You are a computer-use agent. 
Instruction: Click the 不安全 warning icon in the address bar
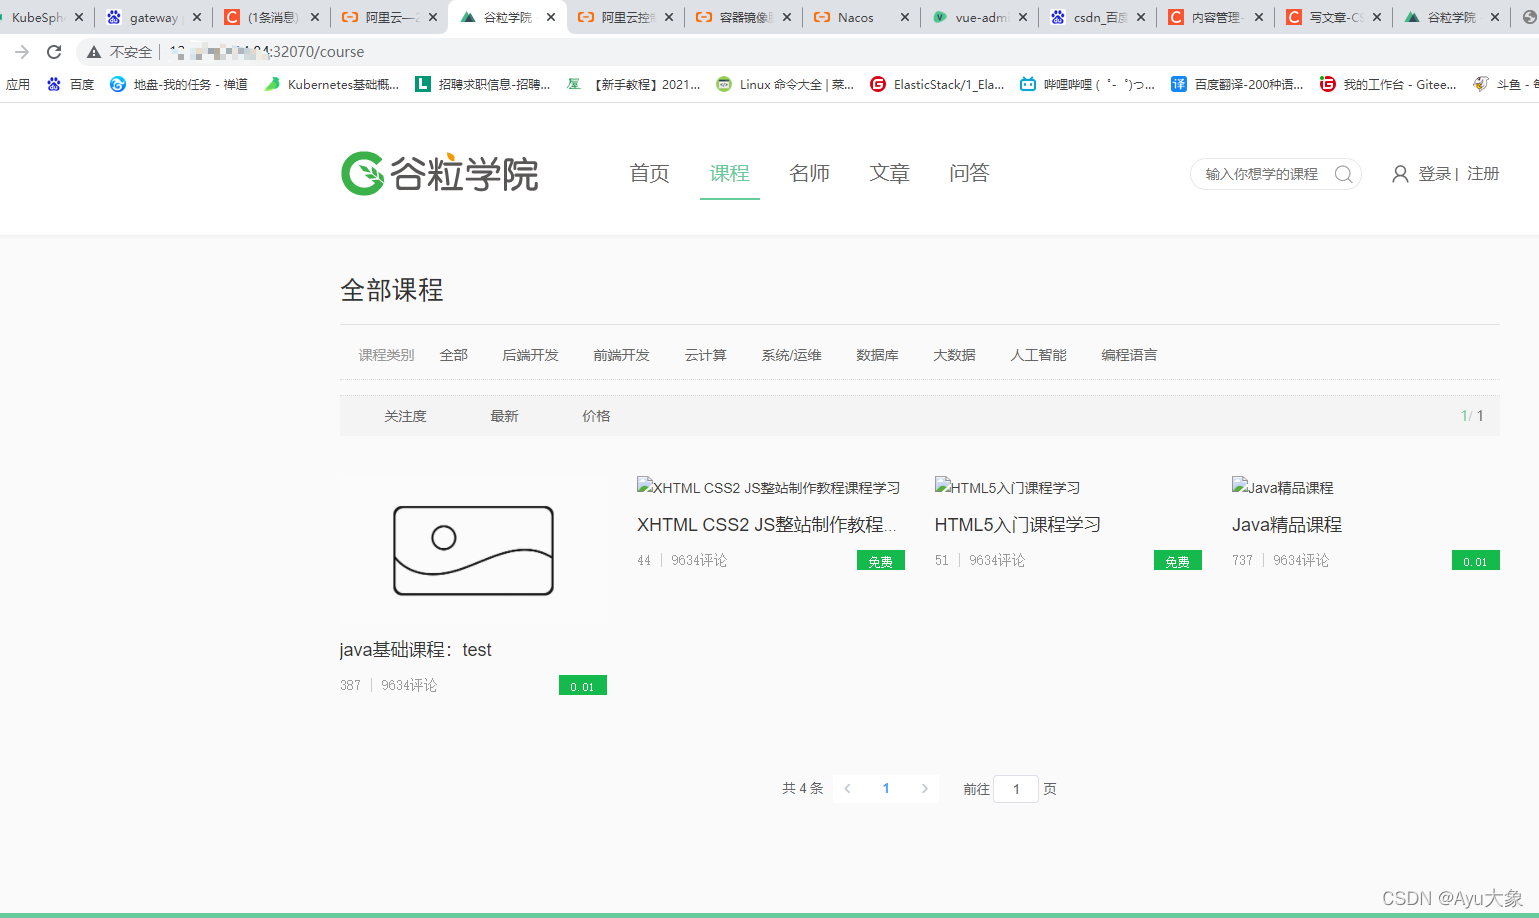pyautogui.click(x=94, y=52)
